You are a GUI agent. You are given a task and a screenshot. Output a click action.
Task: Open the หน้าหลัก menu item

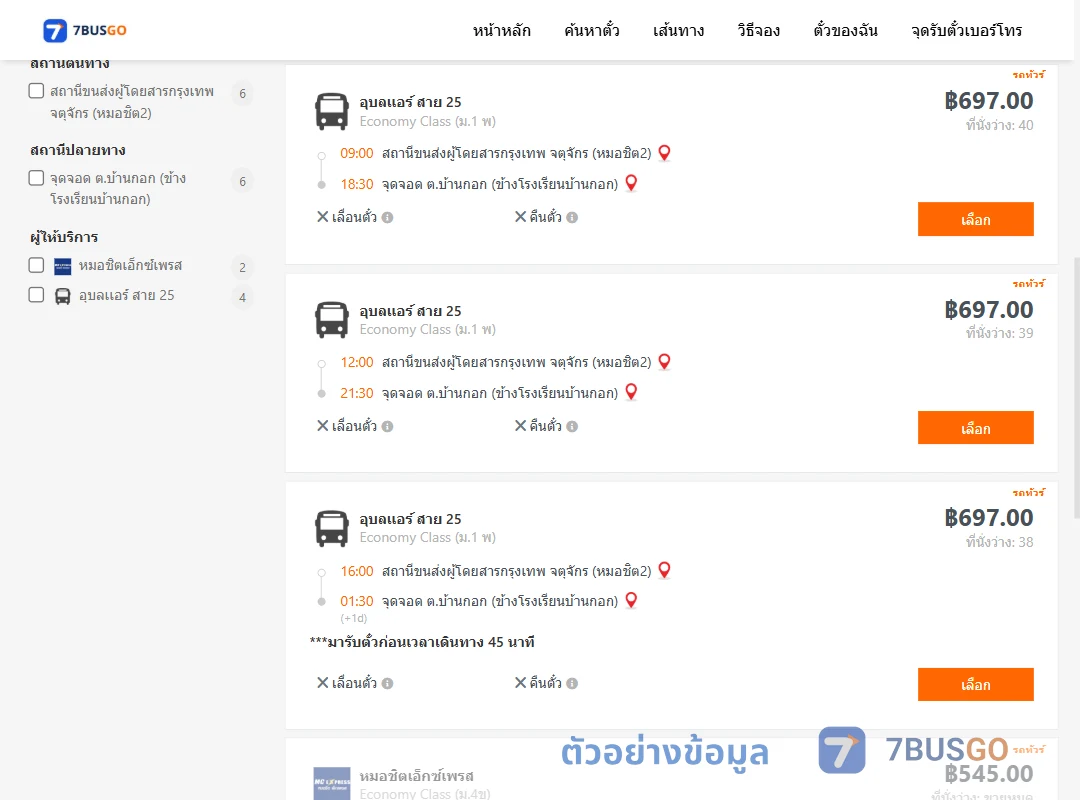click(501, 30)
